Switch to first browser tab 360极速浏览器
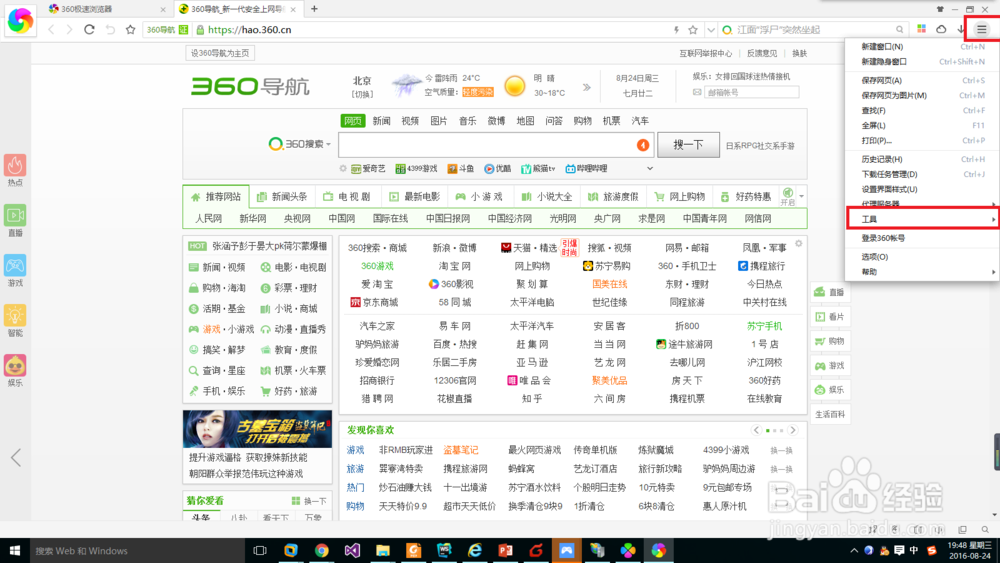Screen dimensions: 1000x563 [x=107, y=9]
